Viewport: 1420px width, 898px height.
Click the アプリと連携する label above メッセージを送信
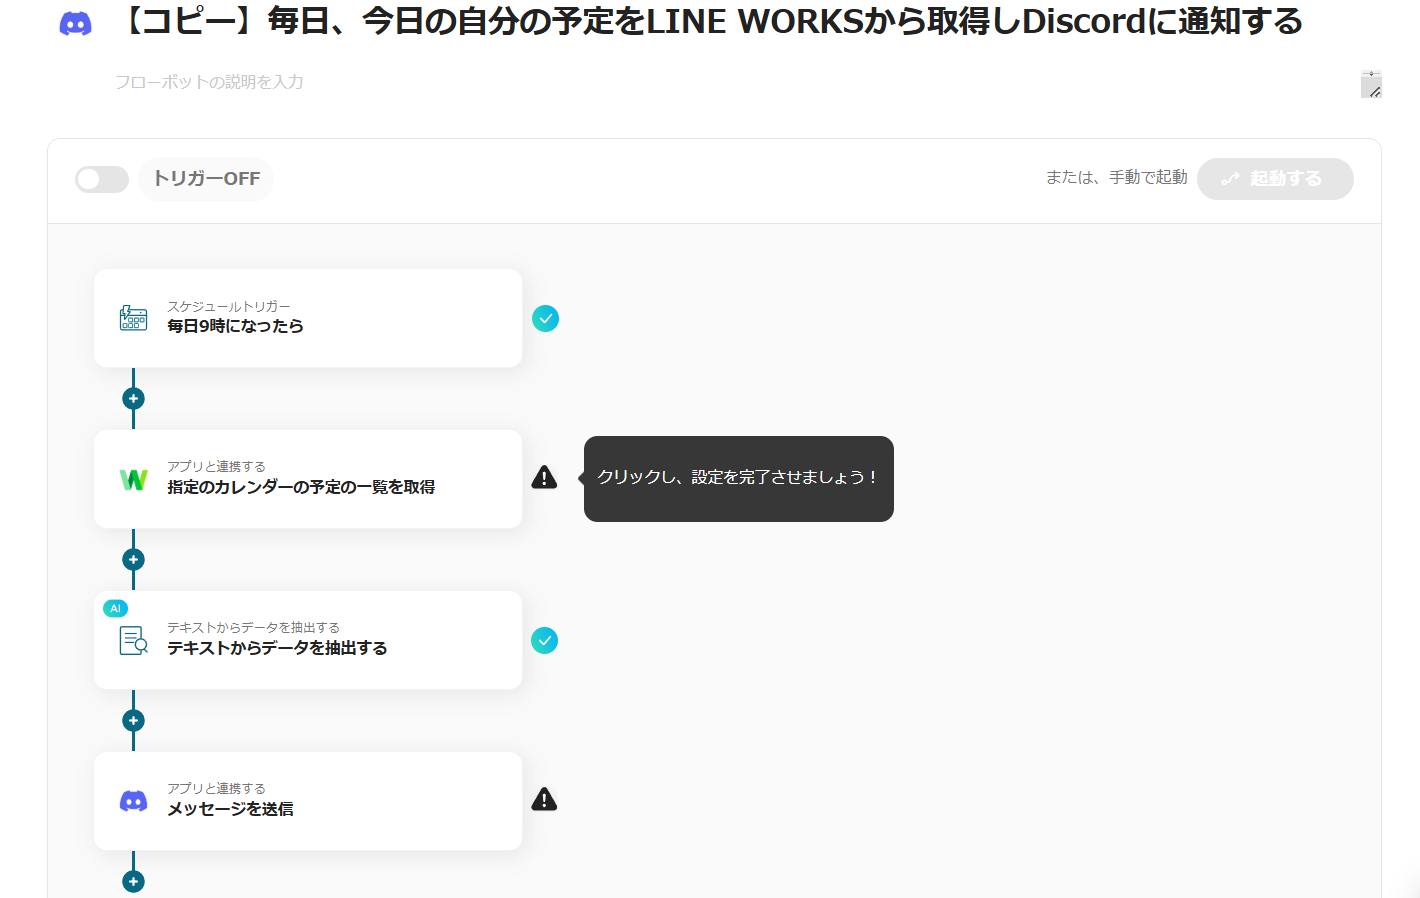[216, 788]
